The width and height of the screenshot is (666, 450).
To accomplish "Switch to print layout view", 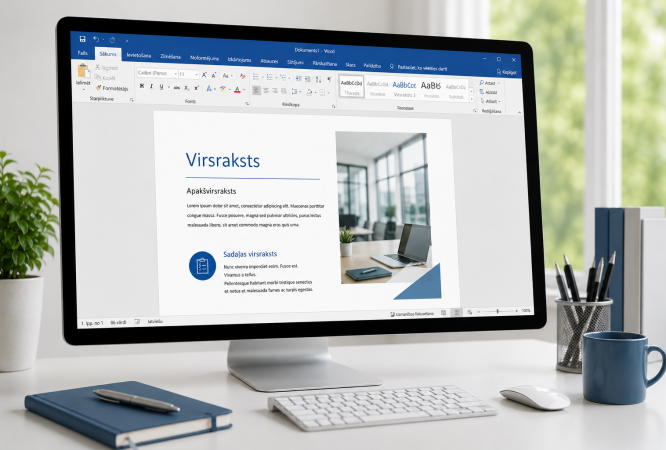I will pyautogui.click(x=457, y=312).
